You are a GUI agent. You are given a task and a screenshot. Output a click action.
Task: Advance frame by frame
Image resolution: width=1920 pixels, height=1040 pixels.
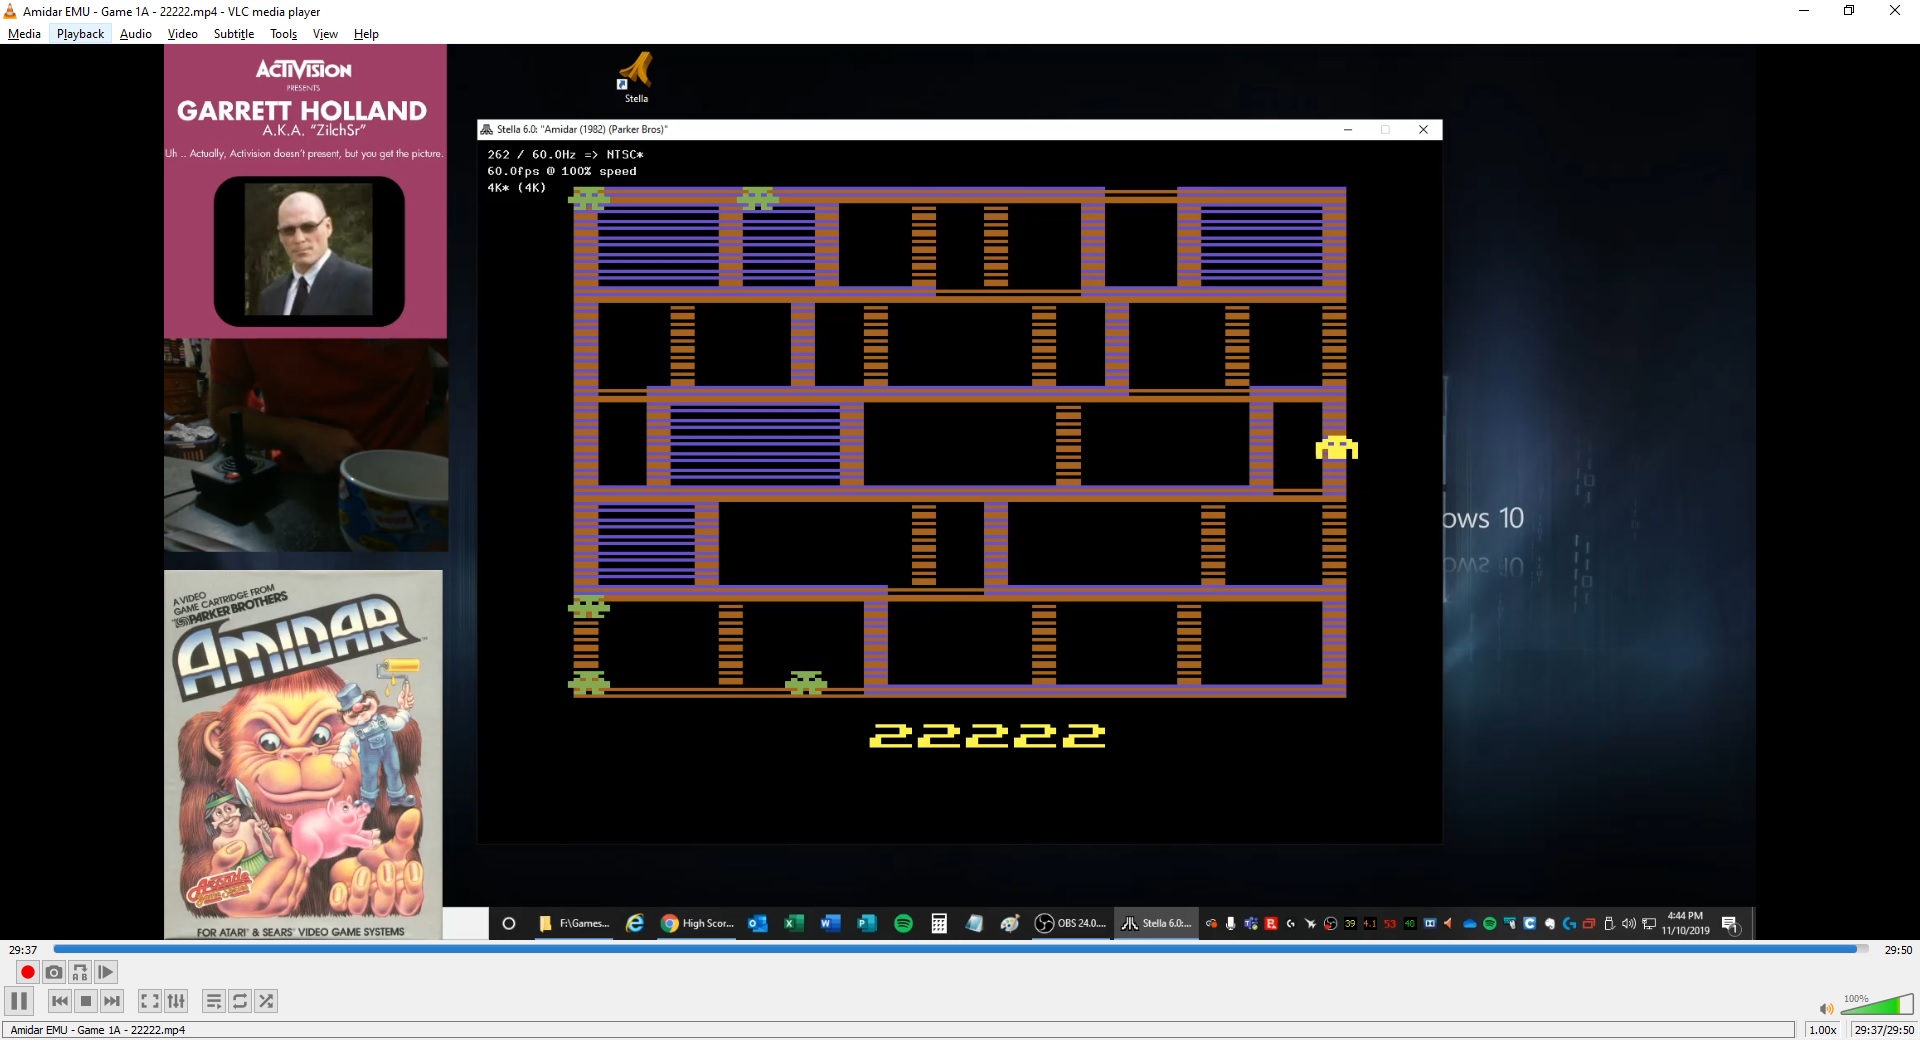click(106, 972)
